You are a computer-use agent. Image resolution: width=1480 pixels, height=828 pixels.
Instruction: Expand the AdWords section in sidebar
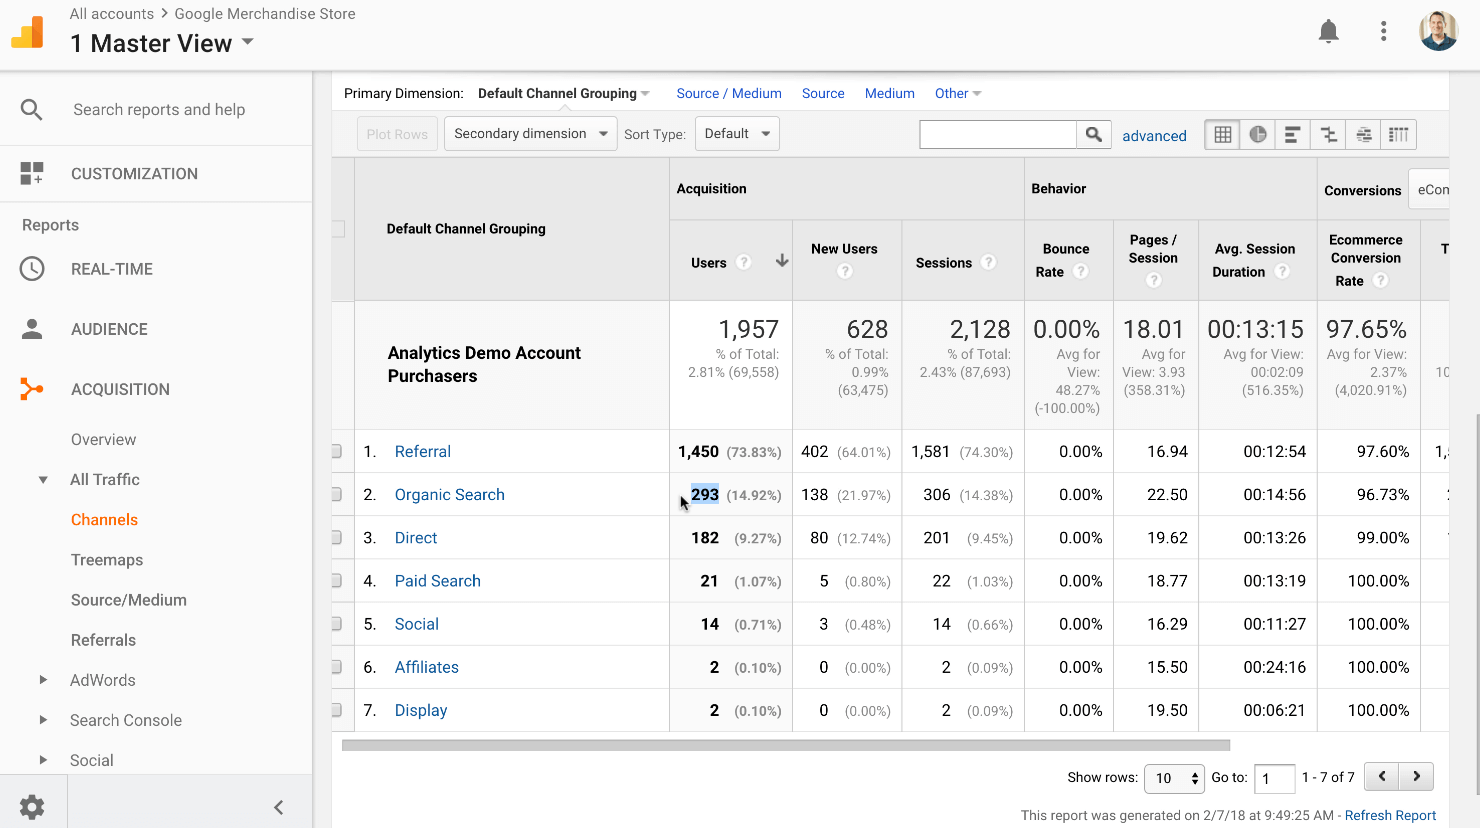pyautogui.click(x=43, y=680)
